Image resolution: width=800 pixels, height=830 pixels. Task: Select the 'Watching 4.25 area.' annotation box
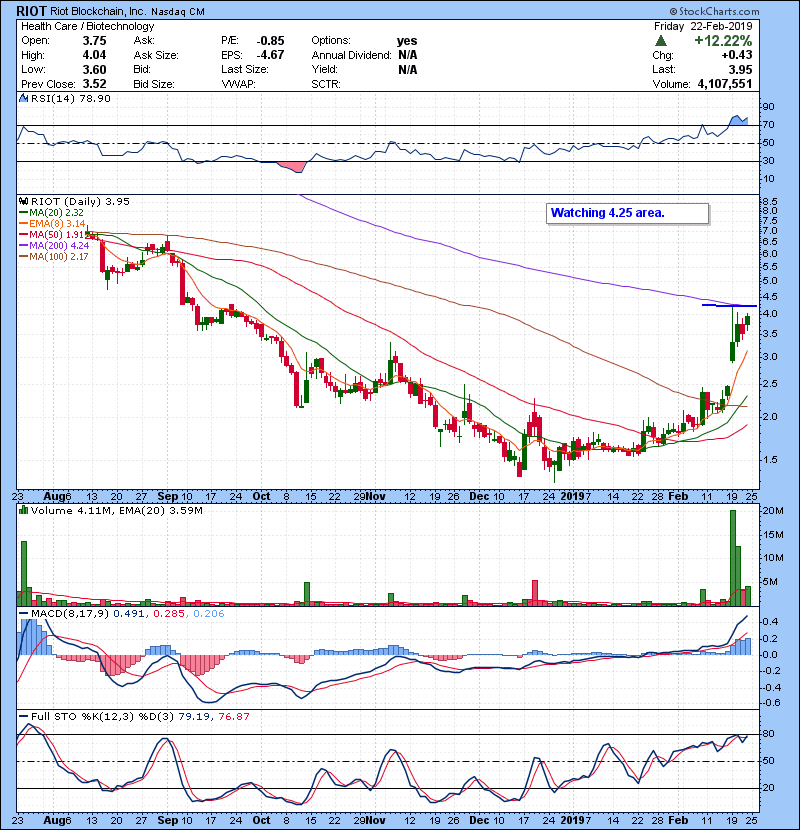[x=627, y=213]
